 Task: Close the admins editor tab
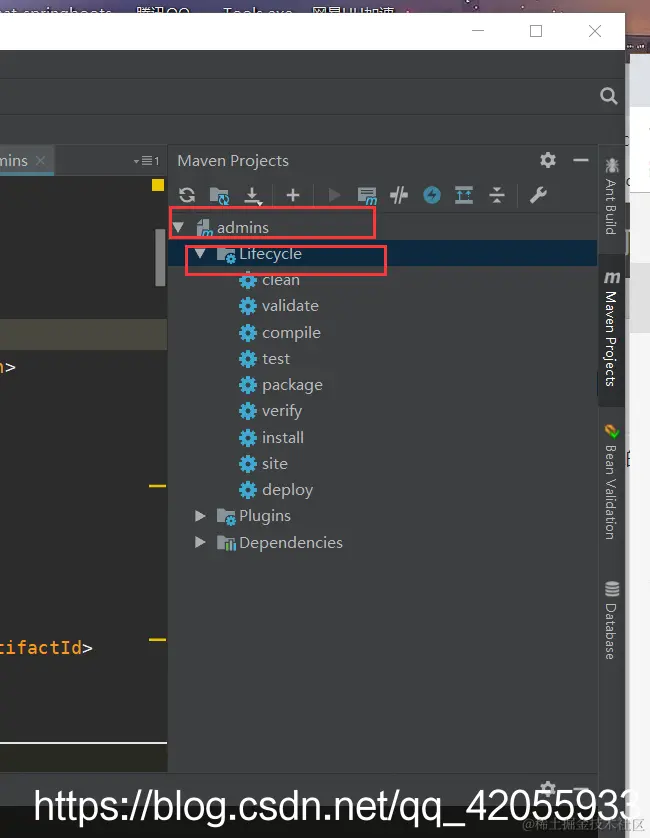tap(40, 160)
